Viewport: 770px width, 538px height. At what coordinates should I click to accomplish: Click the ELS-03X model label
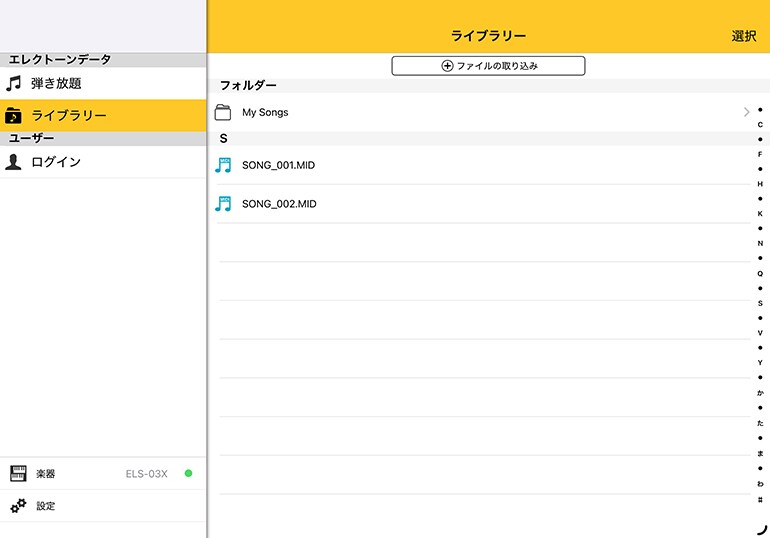pos(146,474)
